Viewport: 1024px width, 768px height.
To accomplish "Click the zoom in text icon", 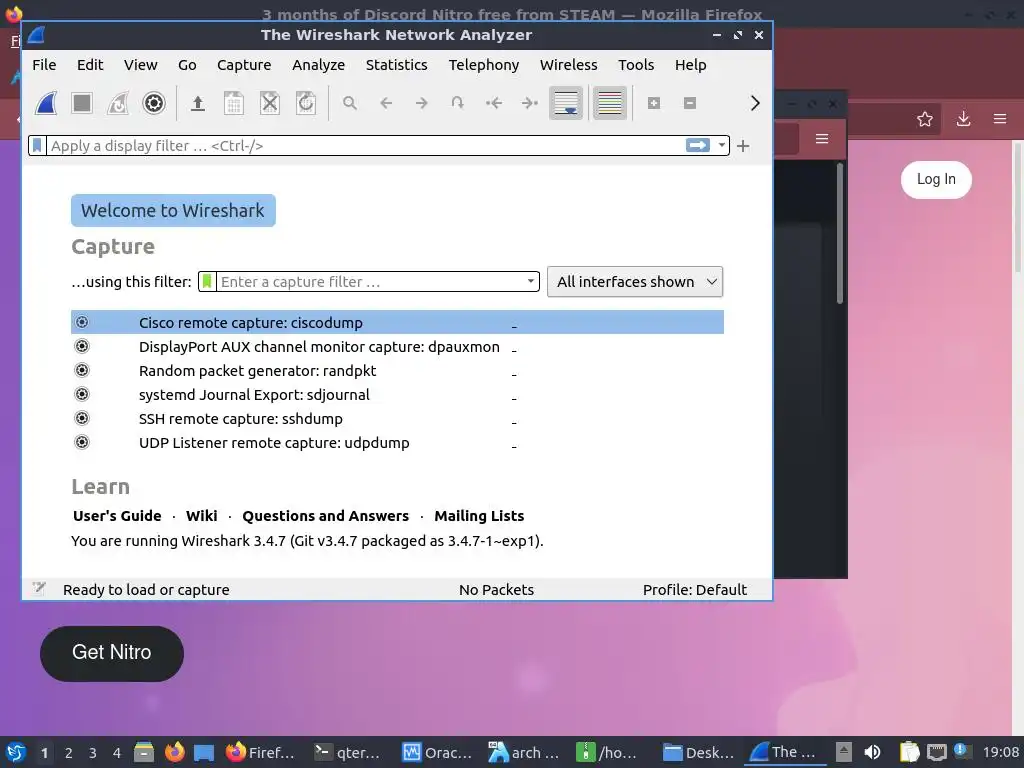I will click(x=654, y=103).
